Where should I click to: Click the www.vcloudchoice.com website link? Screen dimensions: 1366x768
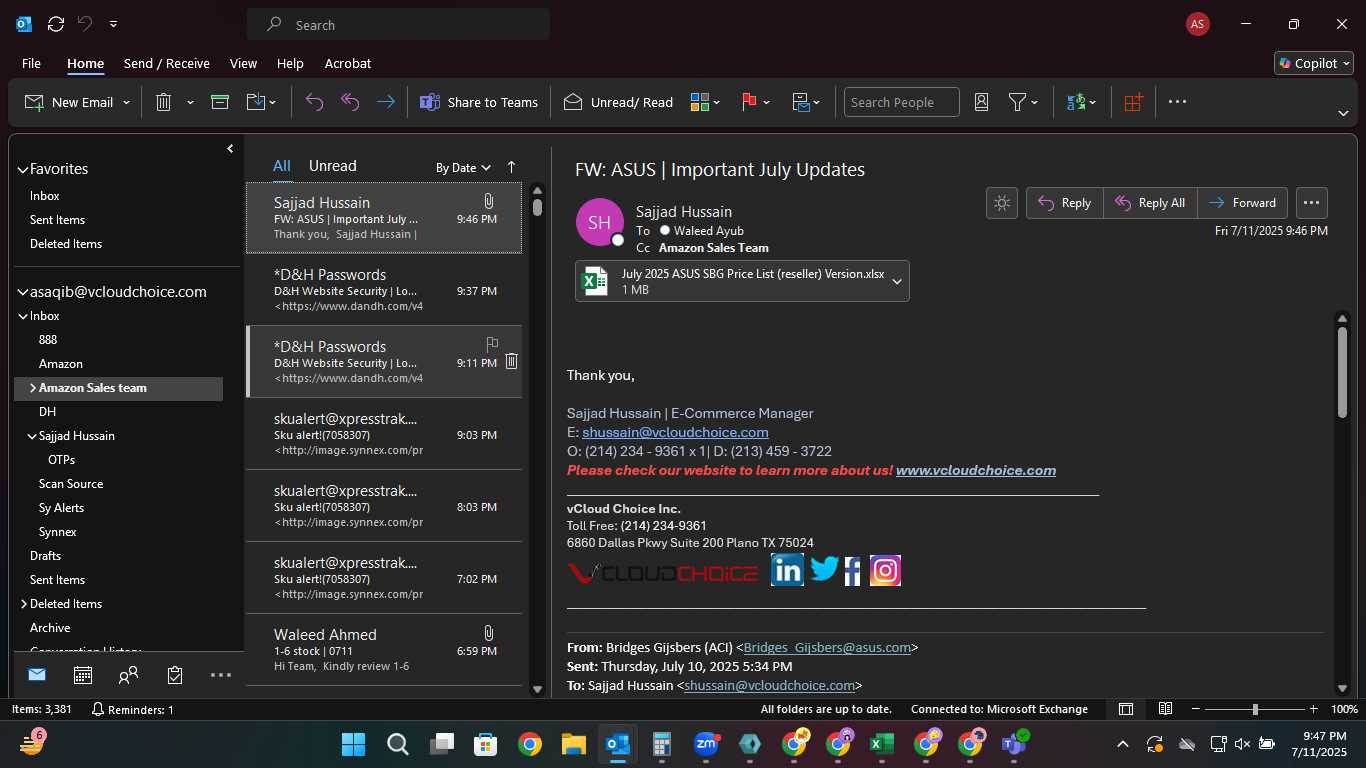click(x=976, y=470)
